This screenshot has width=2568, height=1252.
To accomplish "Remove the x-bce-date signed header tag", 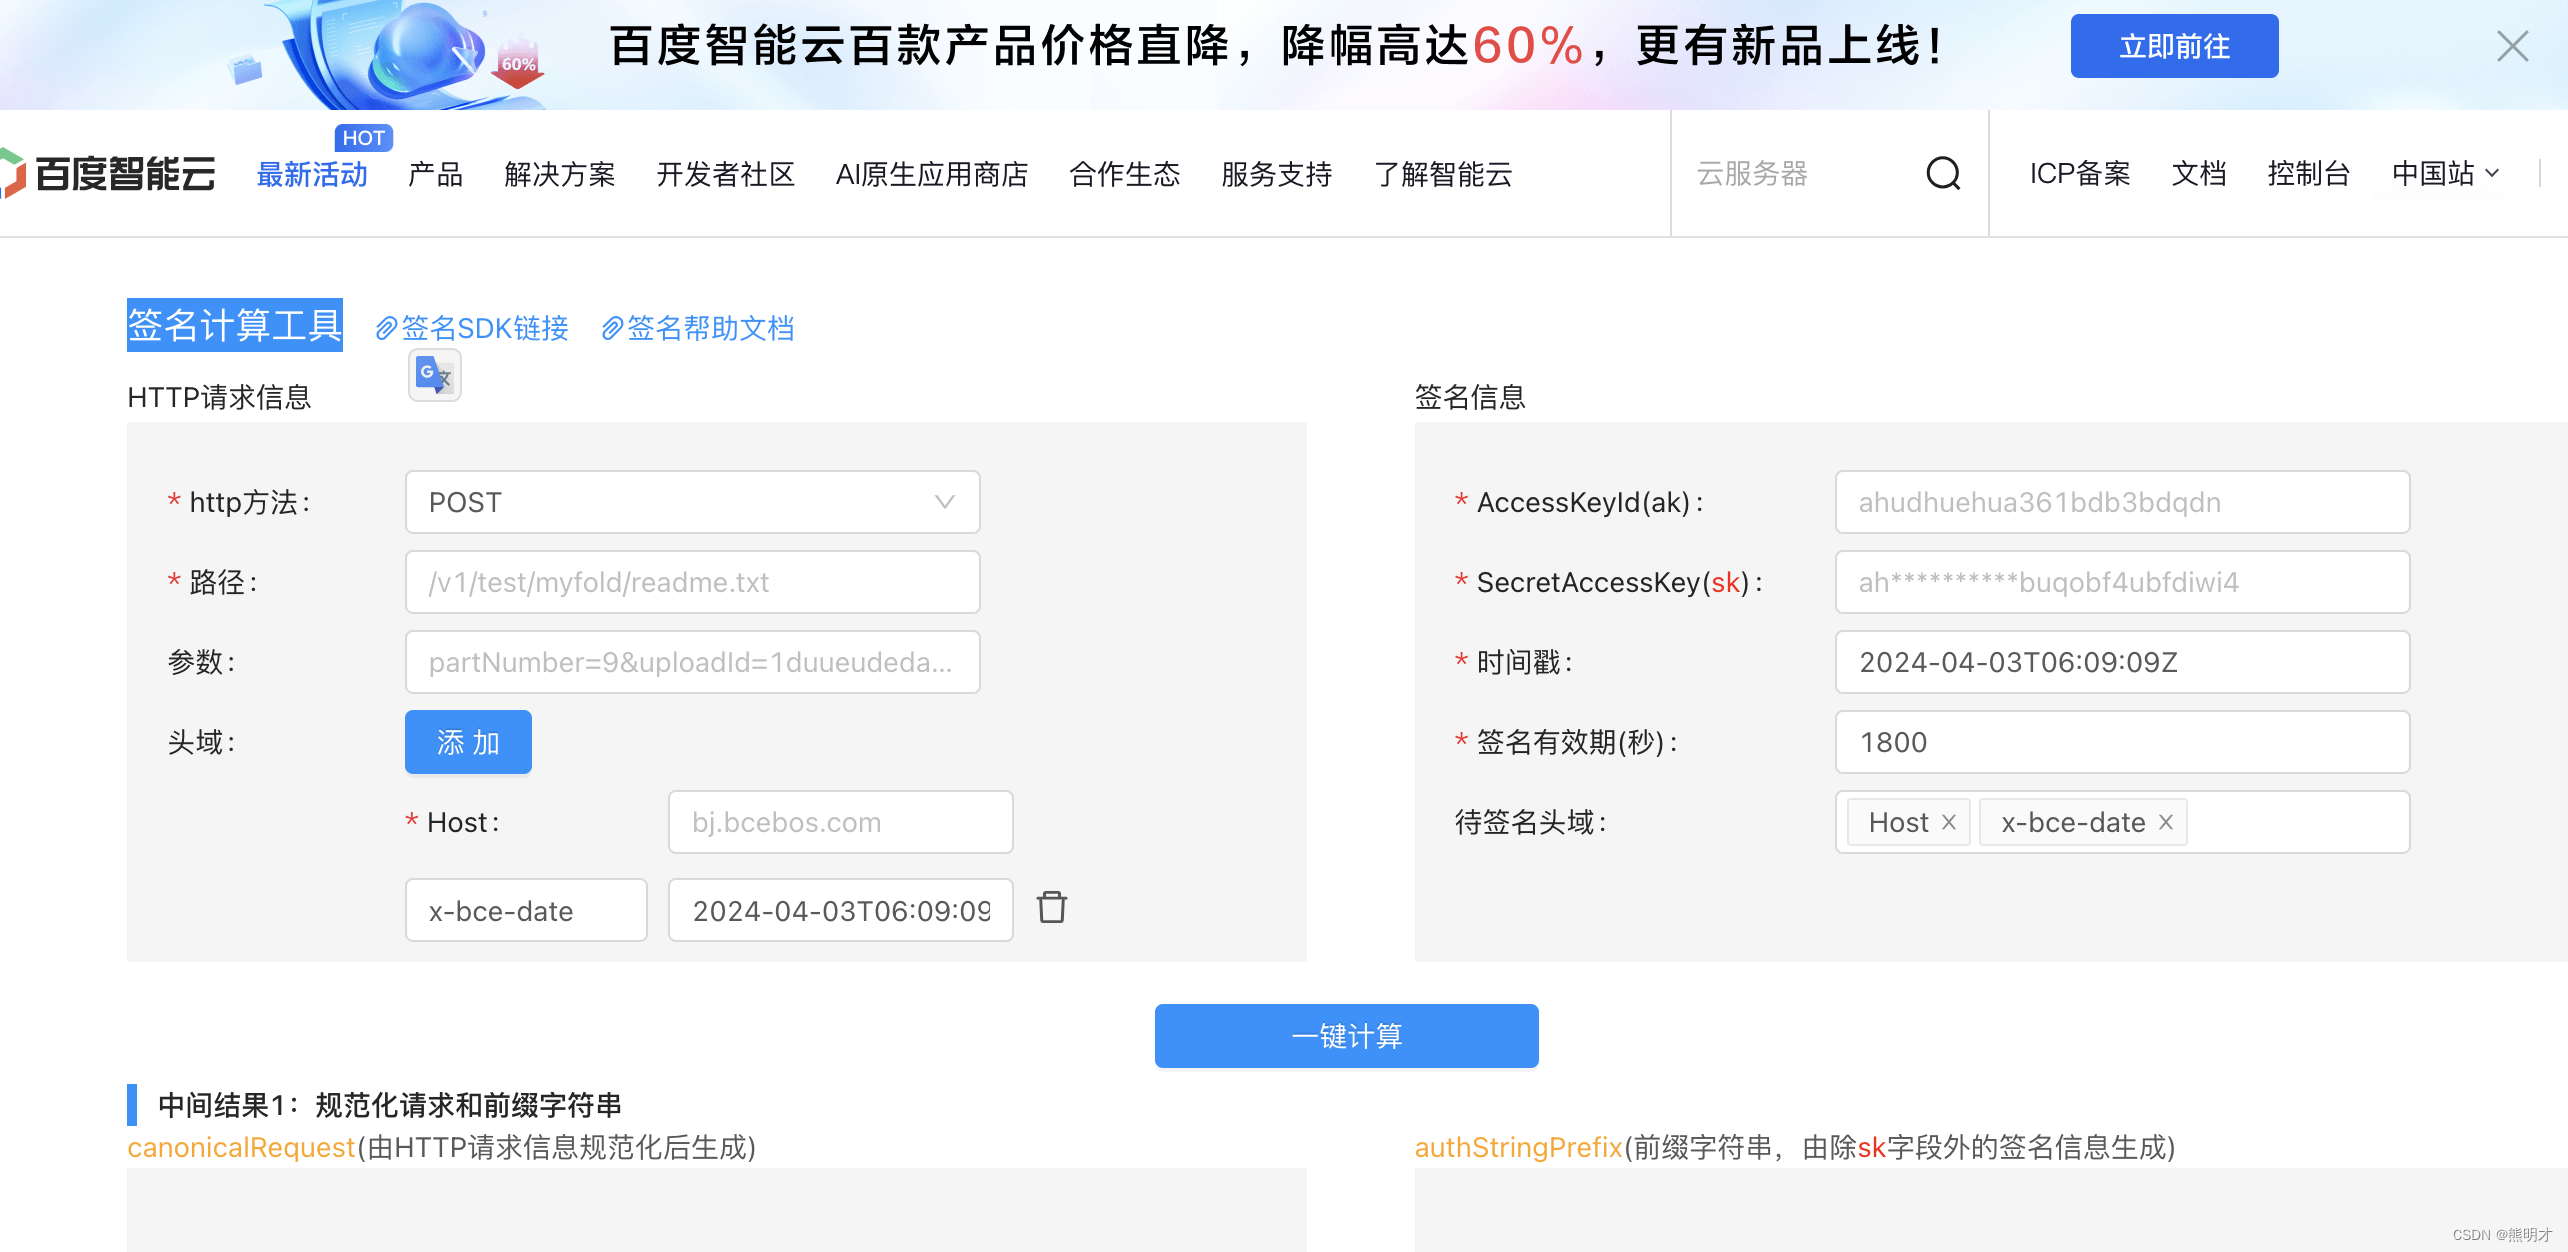I will point(2166,822).
